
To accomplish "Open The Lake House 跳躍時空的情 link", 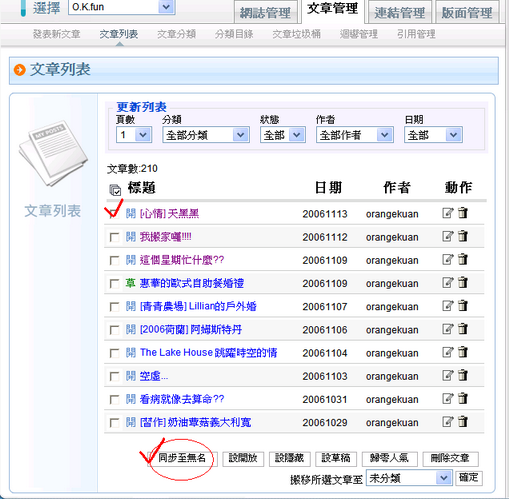I will coord(209,353).
